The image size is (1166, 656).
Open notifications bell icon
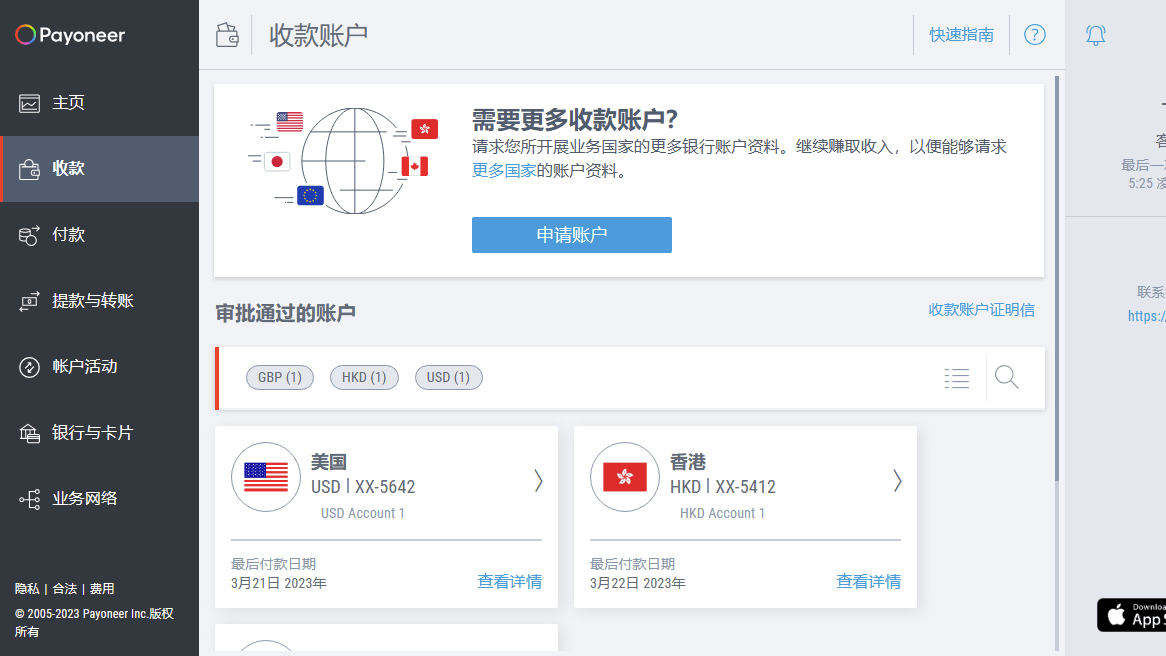(x=1095, y=35)
